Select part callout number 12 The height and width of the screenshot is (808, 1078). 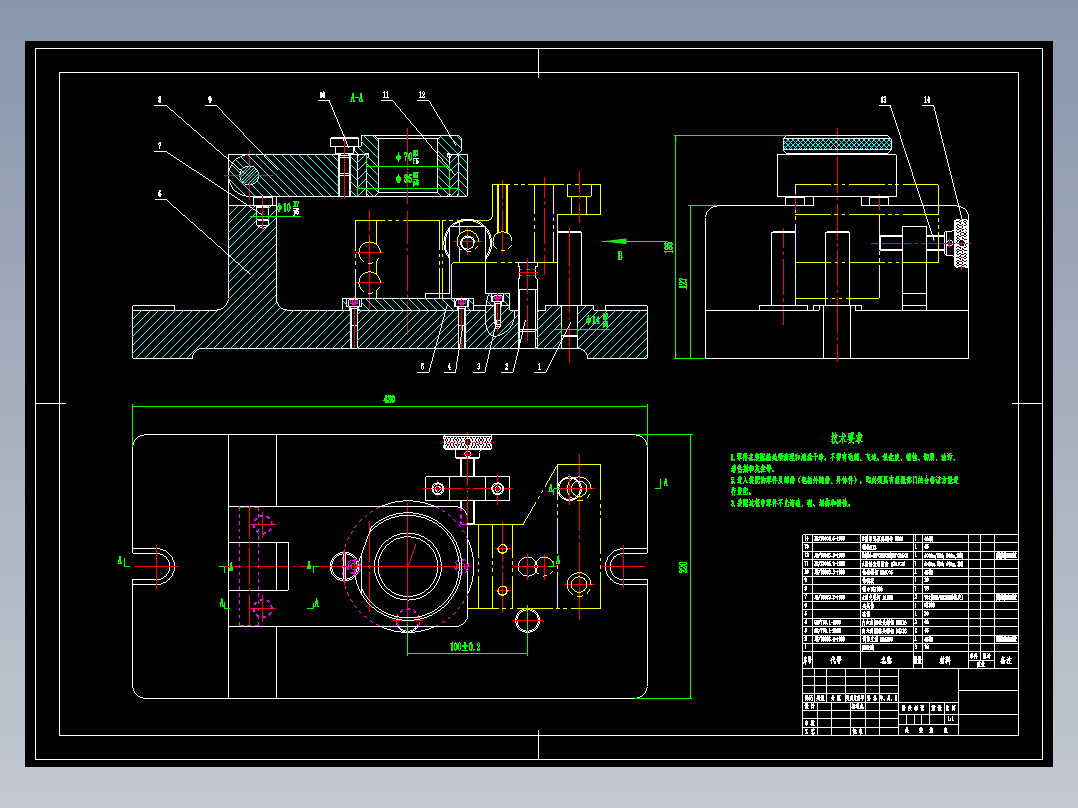(x=421, y=95)
